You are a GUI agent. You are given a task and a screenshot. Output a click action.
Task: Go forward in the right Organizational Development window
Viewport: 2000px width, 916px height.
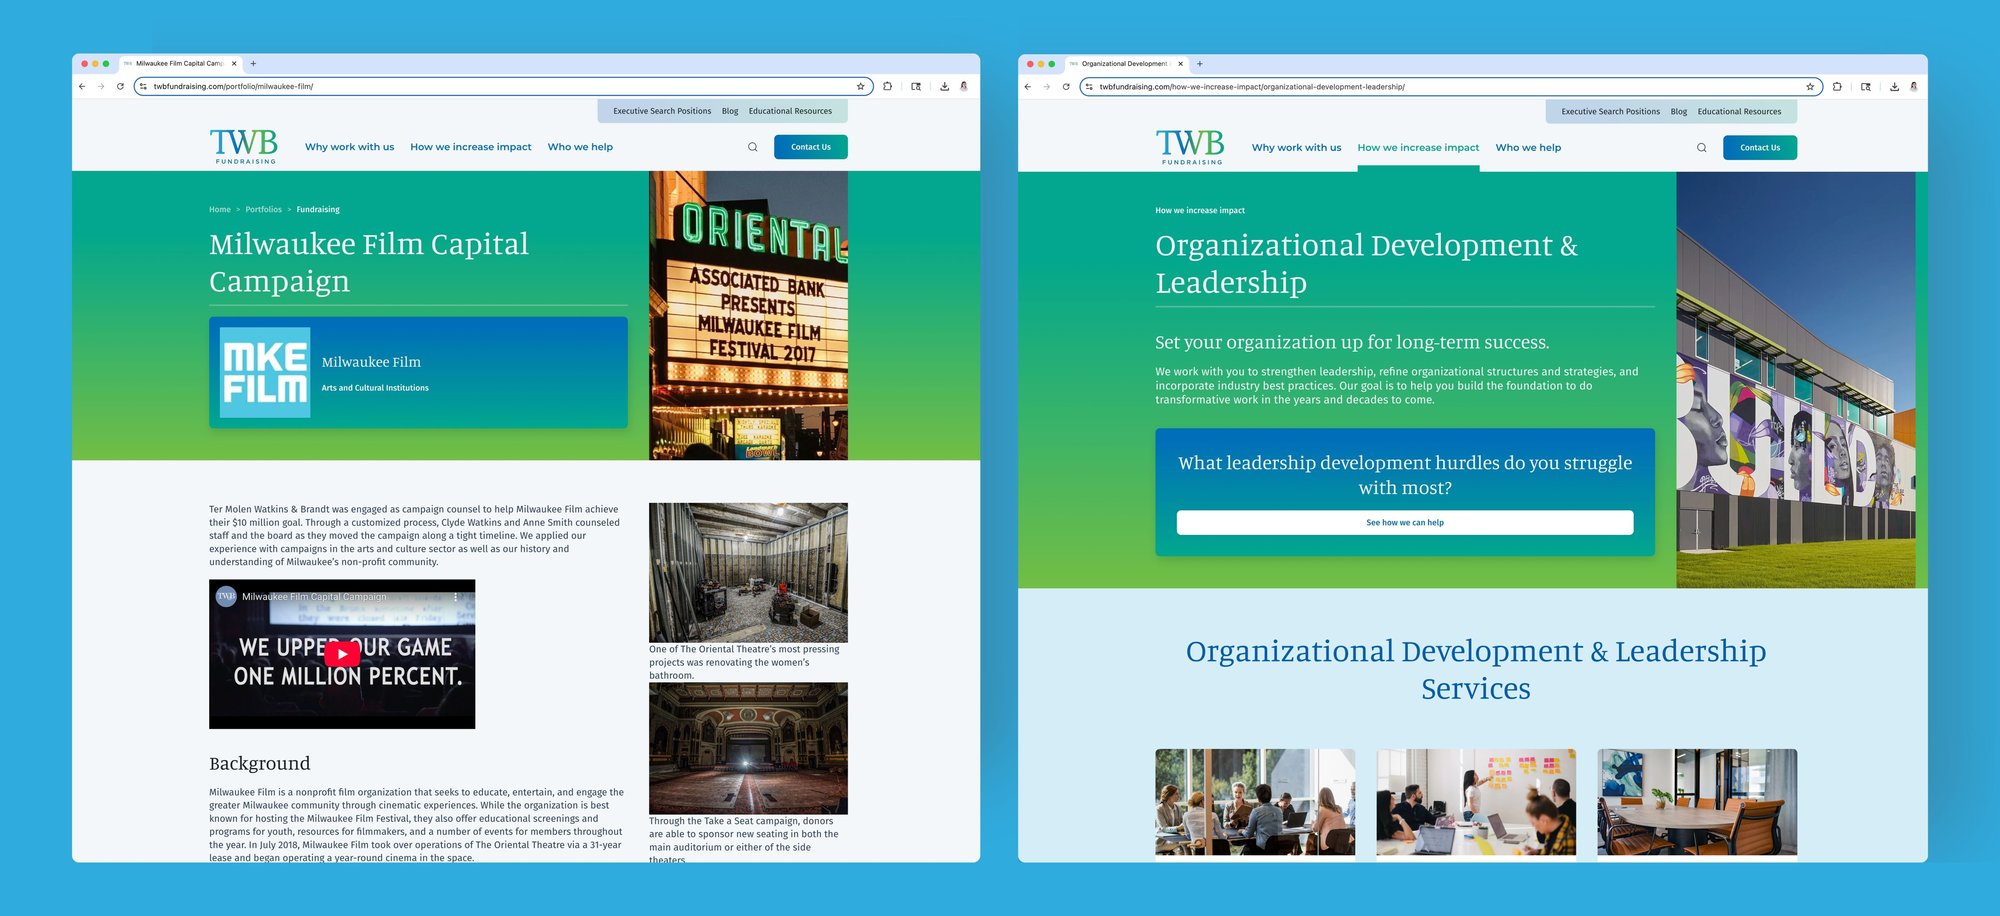click(1047, 87)
